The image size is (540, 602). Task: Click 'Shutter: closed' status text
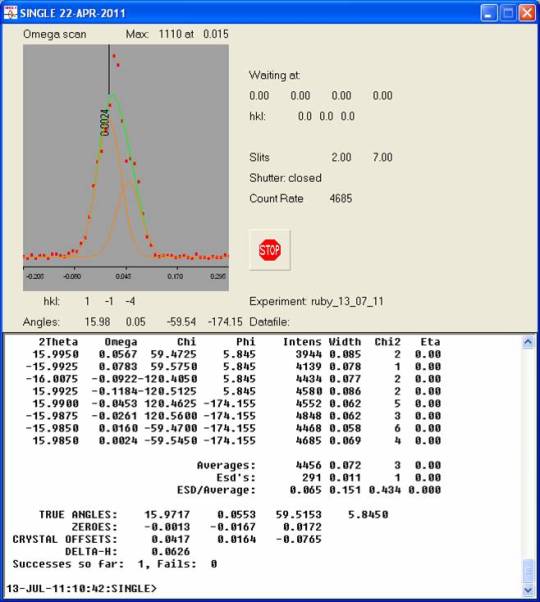pos(285,178)
